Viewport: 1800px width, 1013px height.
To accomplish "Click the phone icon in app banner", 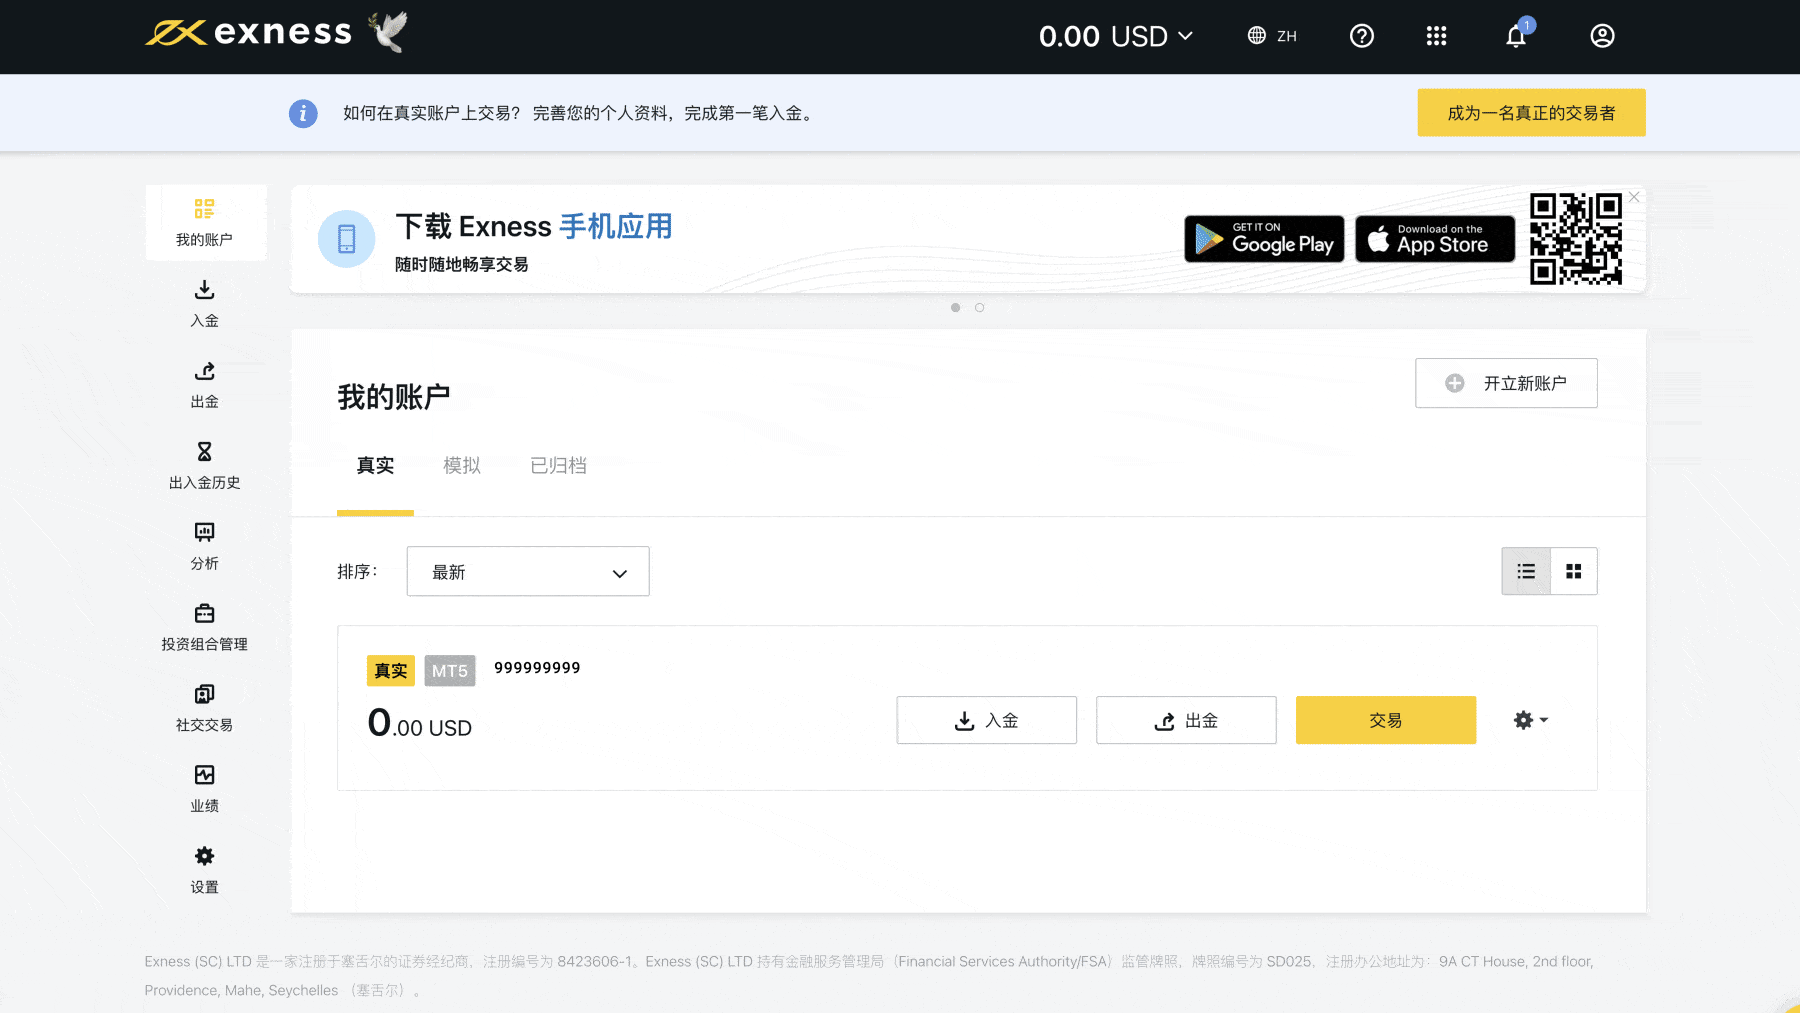I will [346, 239].
